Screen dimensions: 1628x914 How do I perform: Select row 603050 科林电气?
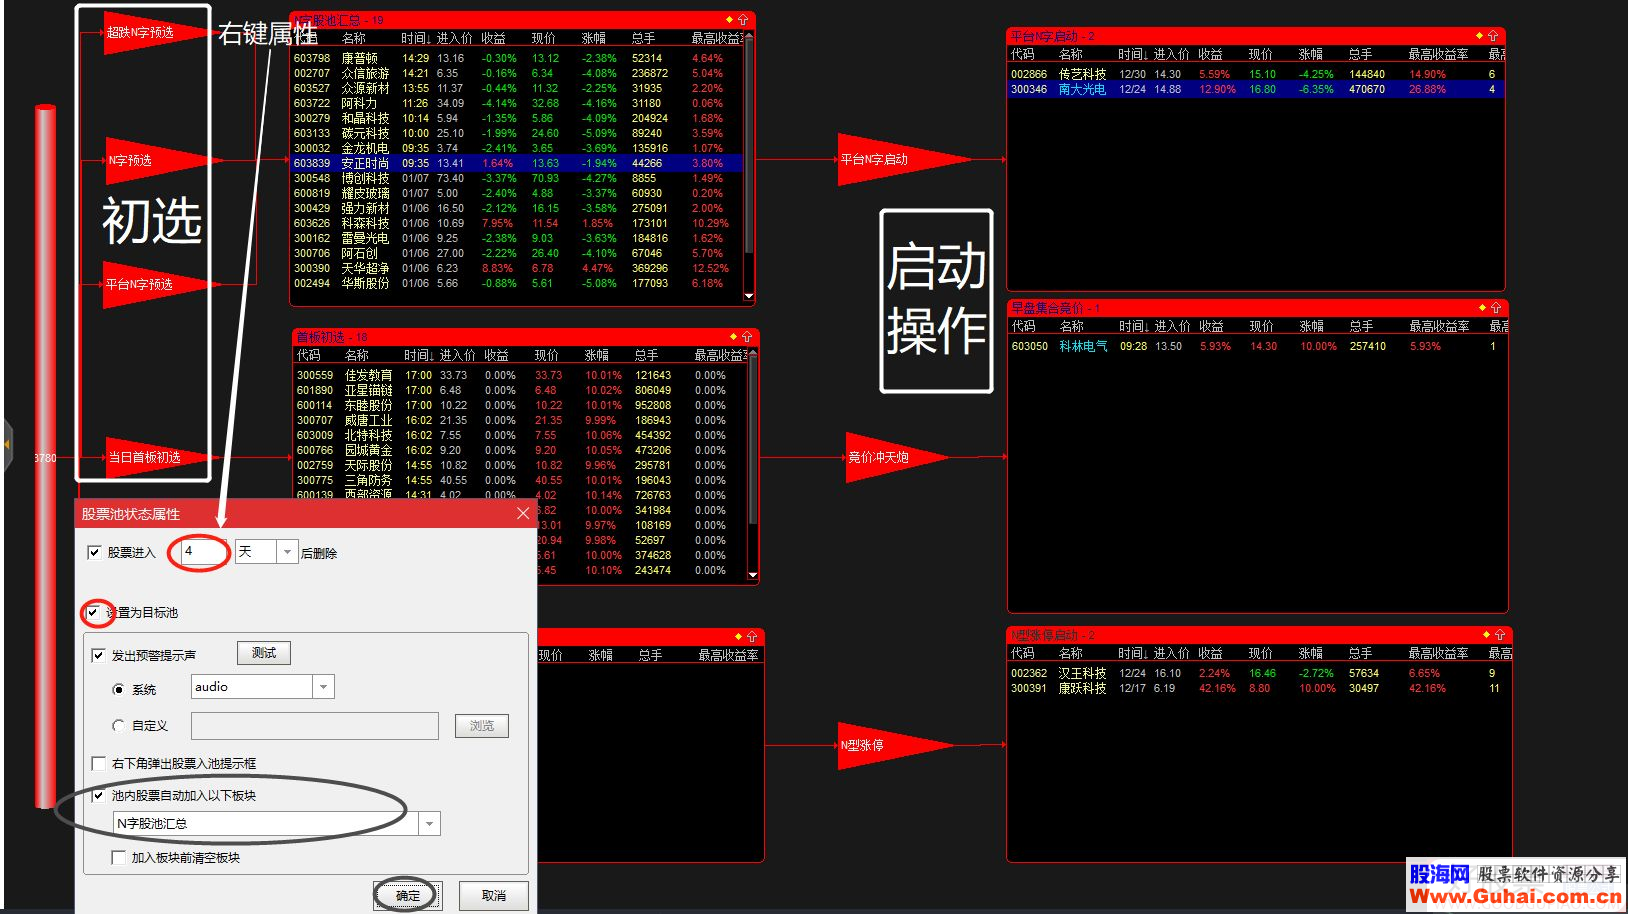pos(1258,346)
